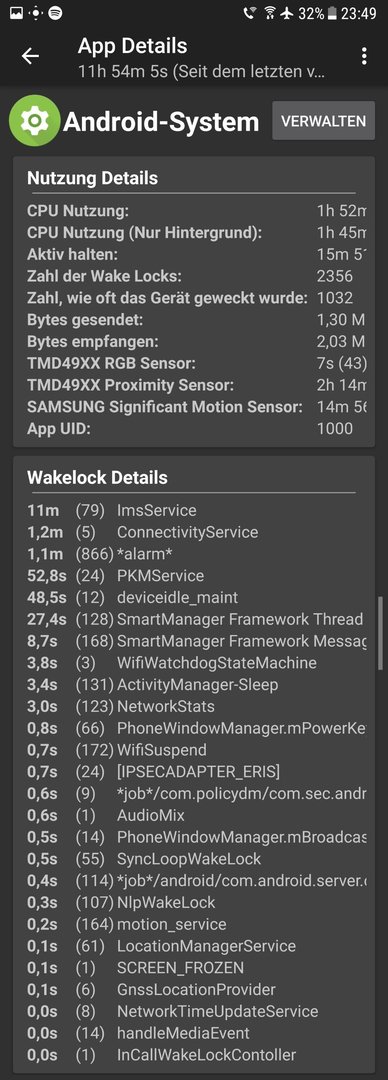This screenshot has height=1080, width=388.
Task: Open the three-dot overflow menu
Action: click(364, 56)
